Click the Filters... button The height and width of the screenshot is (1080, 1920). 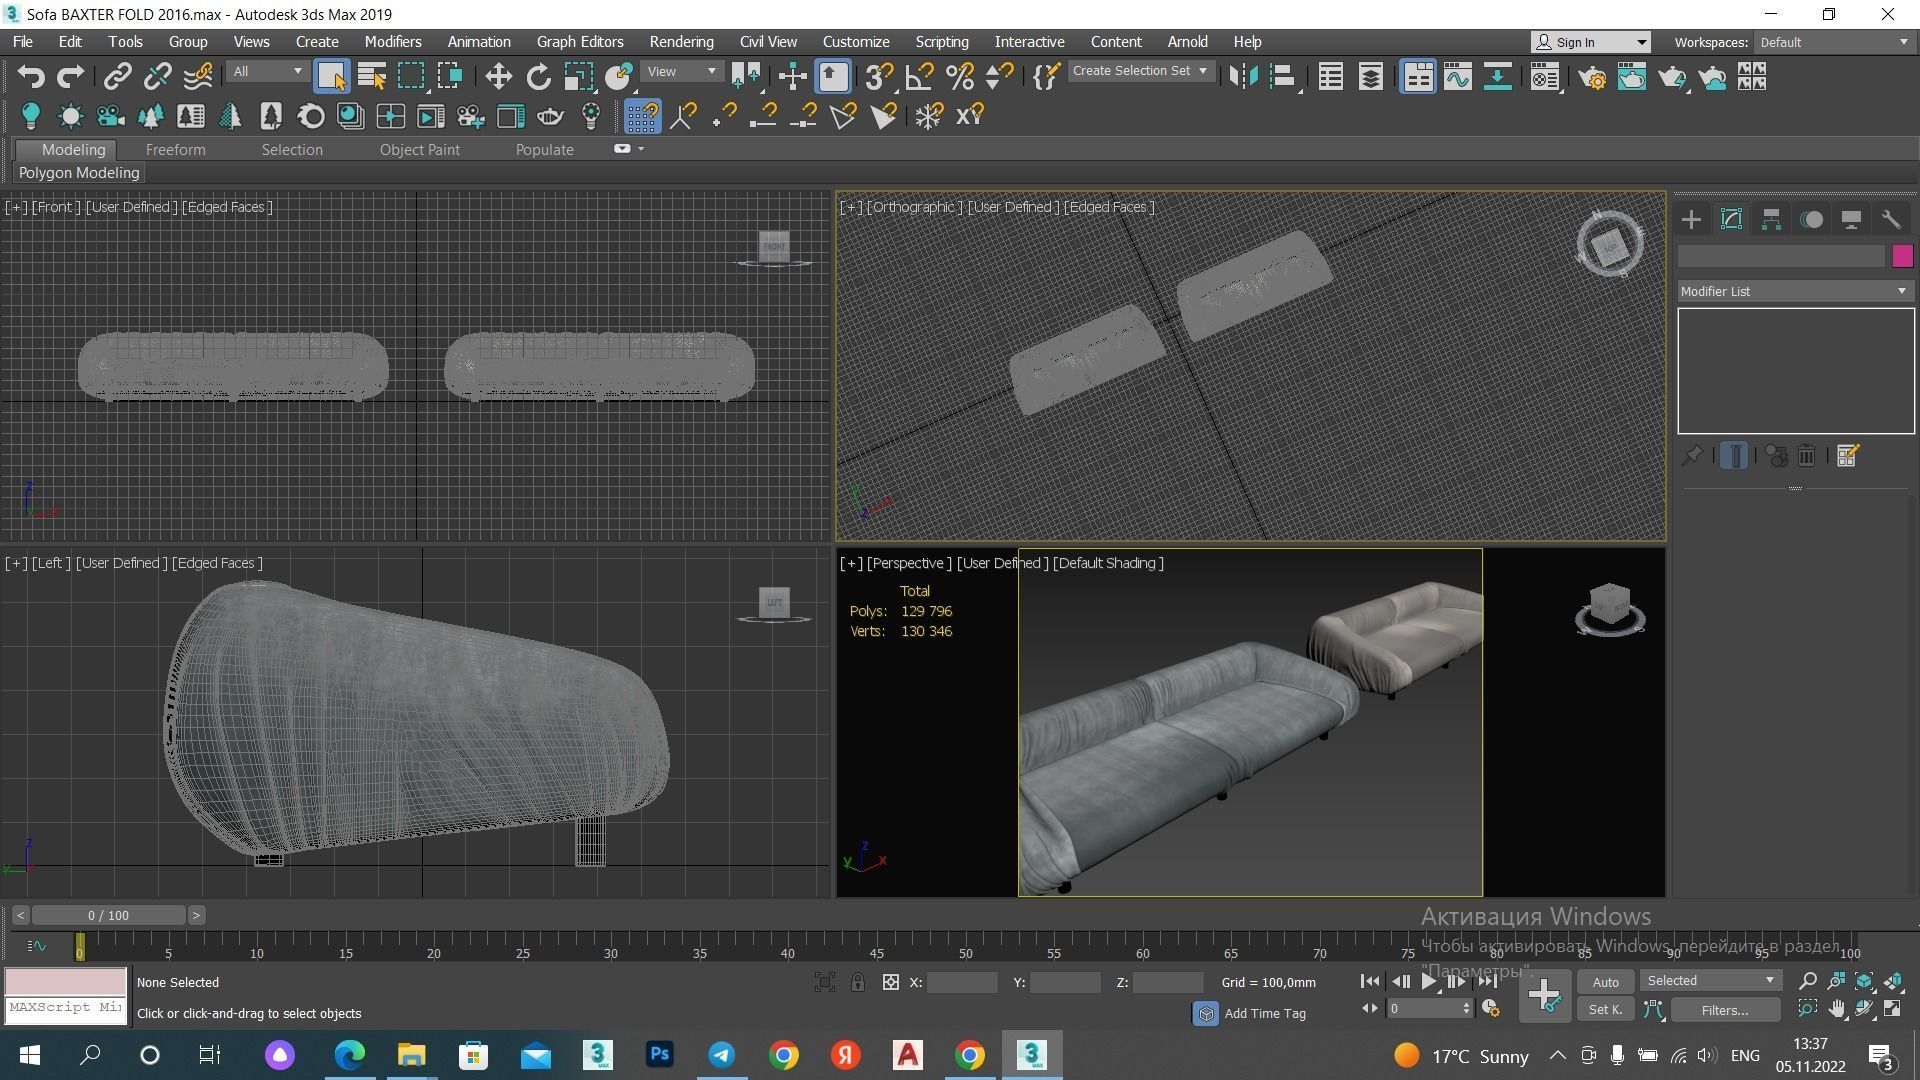pyautogui.click(x=1724, y=1010)
